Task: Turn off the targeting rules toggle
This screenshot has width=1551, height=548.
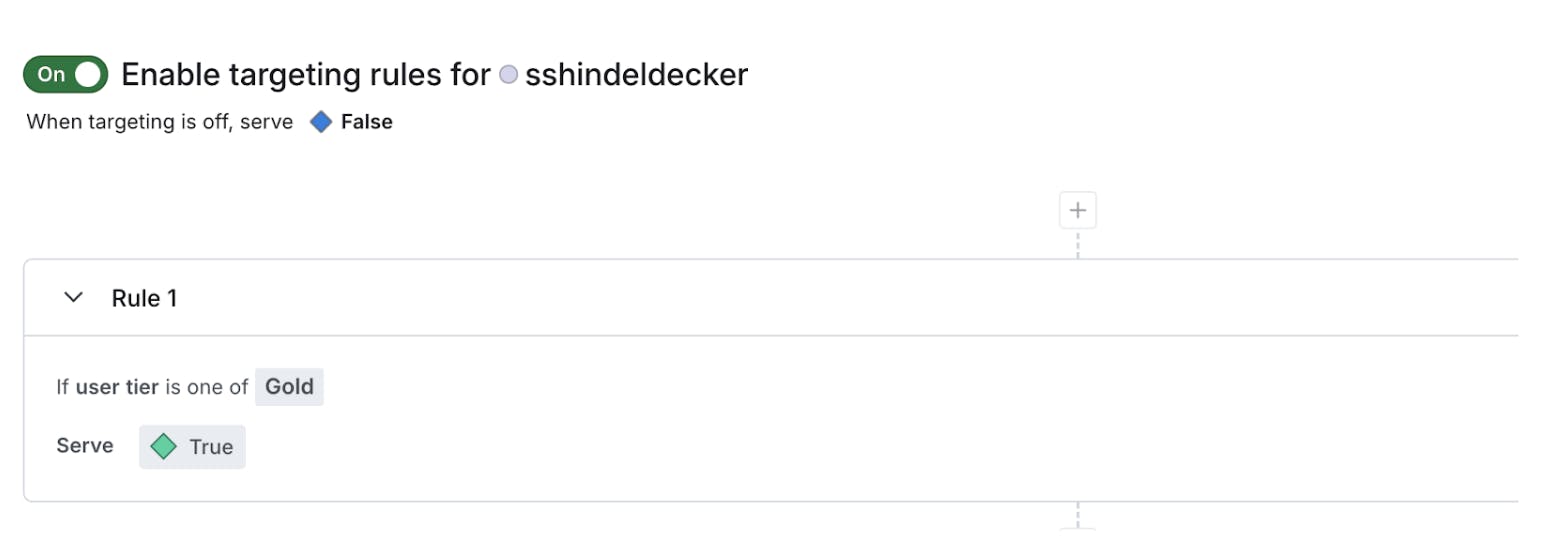Action: [x=65, y=74]
